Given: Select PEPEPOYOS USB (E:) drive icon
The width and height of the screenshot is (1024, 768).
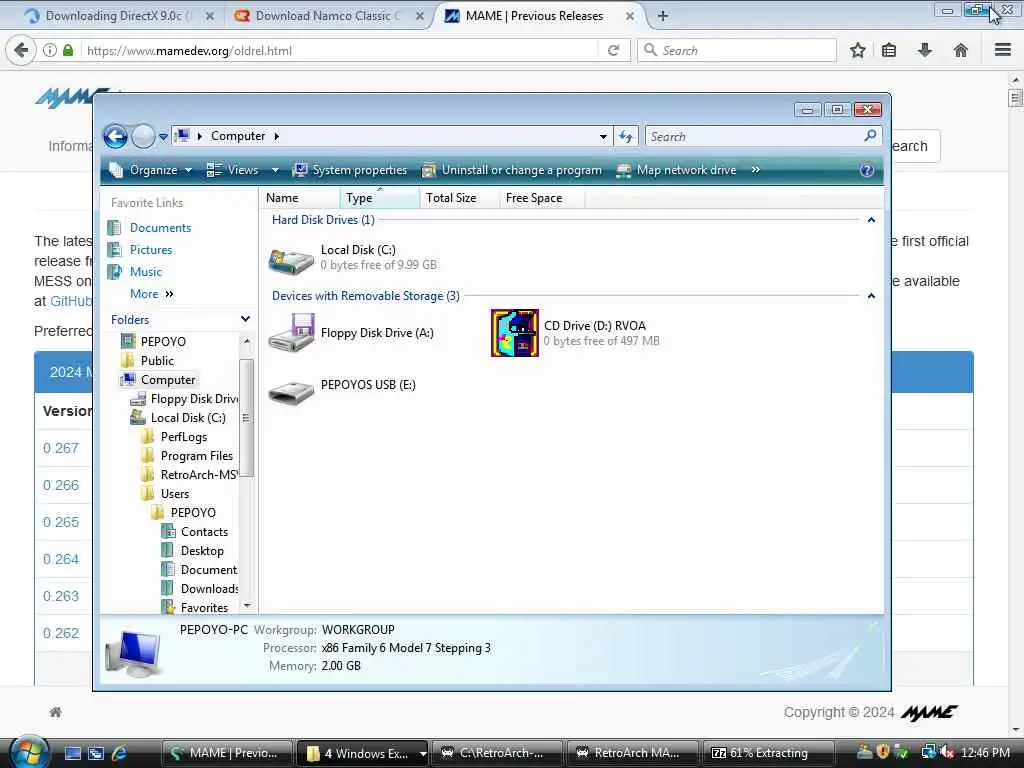Looking at the screenshot, I should [291, 391].
